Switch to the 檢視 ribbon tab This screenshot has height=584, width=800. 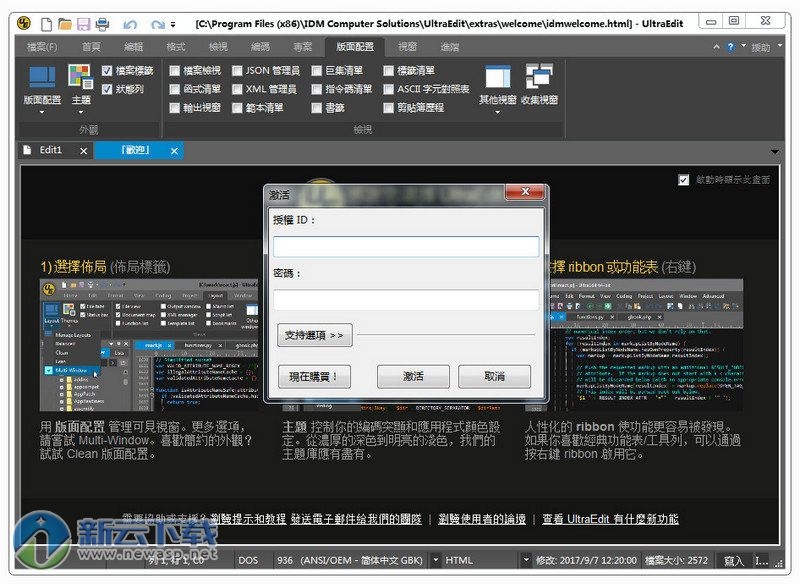coord(218,47)
